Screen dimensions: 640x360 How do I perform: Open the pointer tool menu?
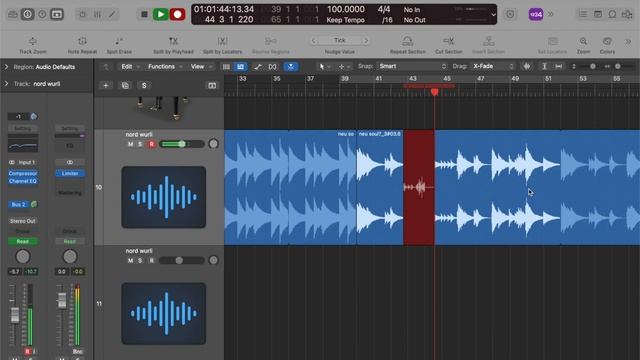tap(324, 67)
